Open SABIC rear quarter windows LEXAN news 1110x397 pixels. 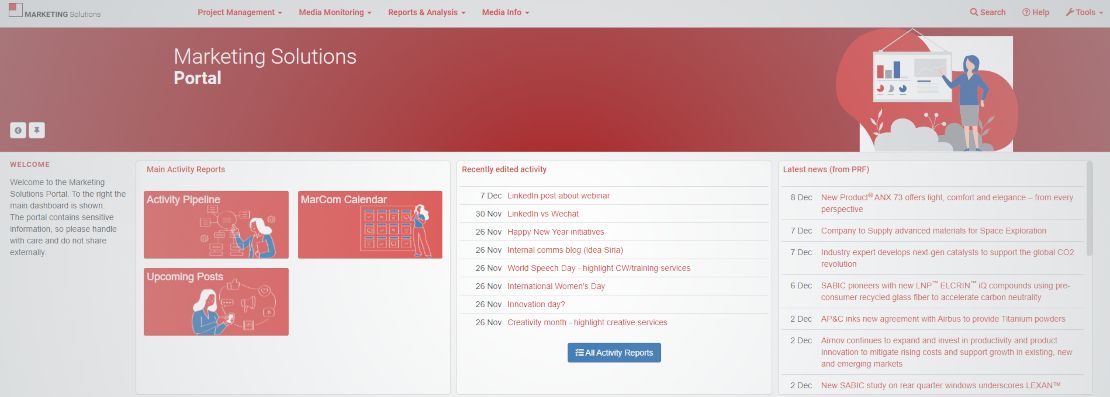point(941,385)
